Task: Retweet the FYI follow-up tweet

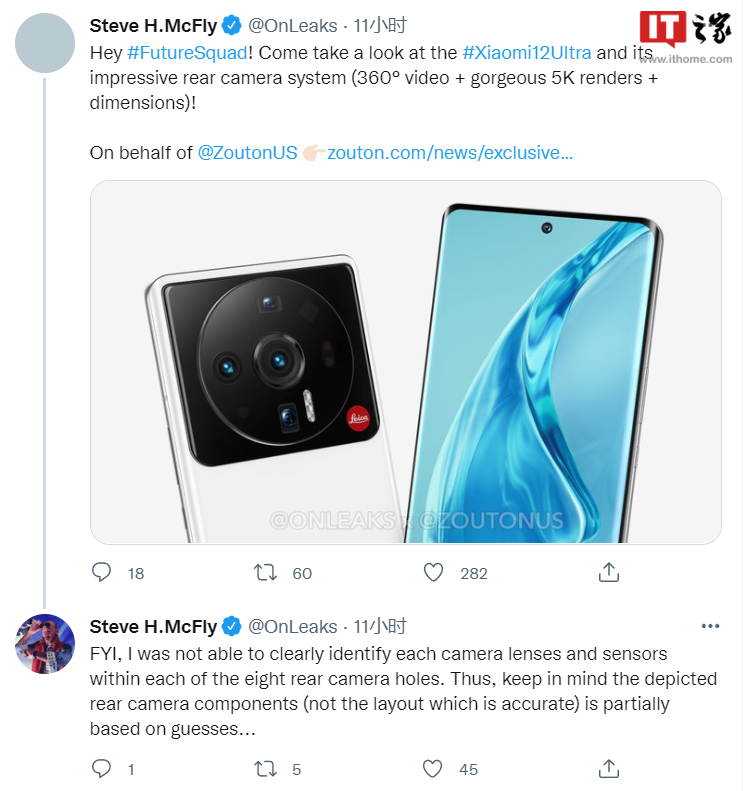Action: tap(265, 769)
